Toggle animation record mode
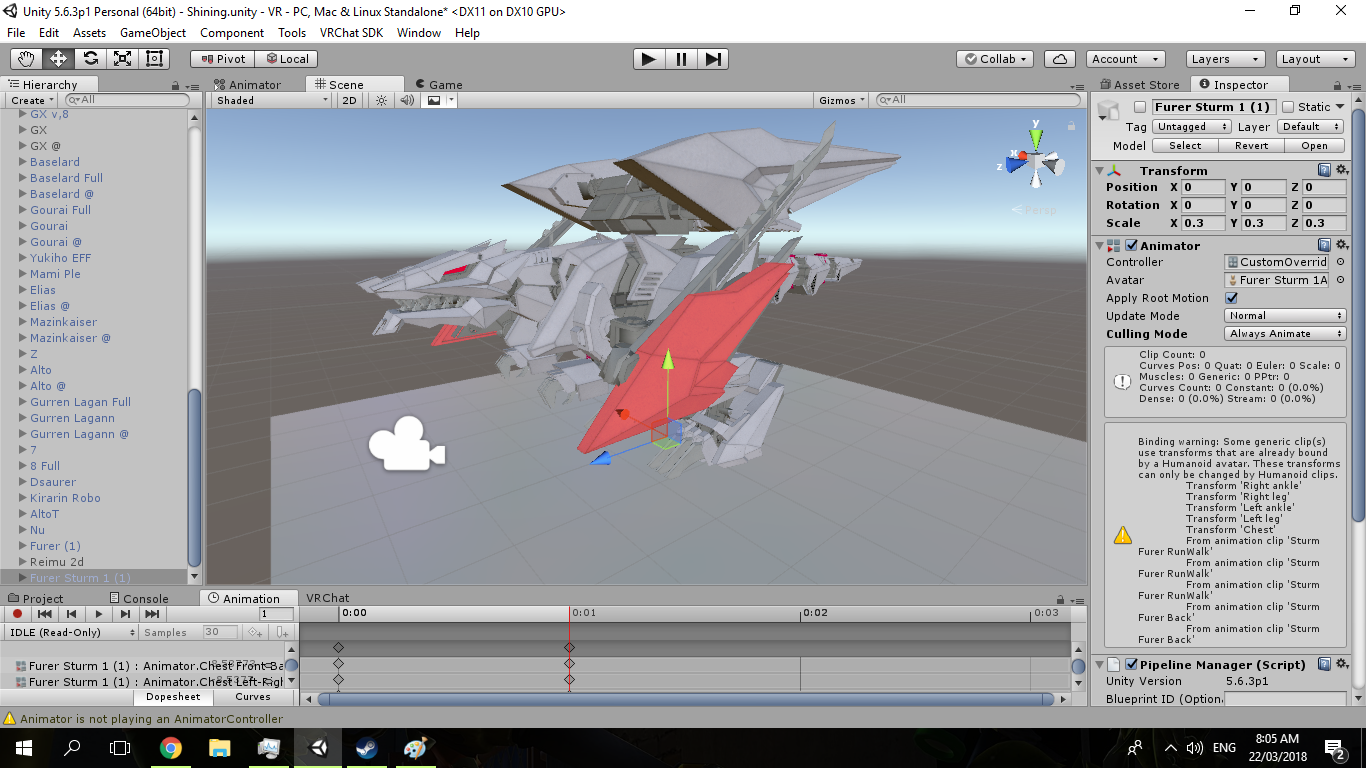Viewport: 1366px width, 768px height. tap(17, 614)
